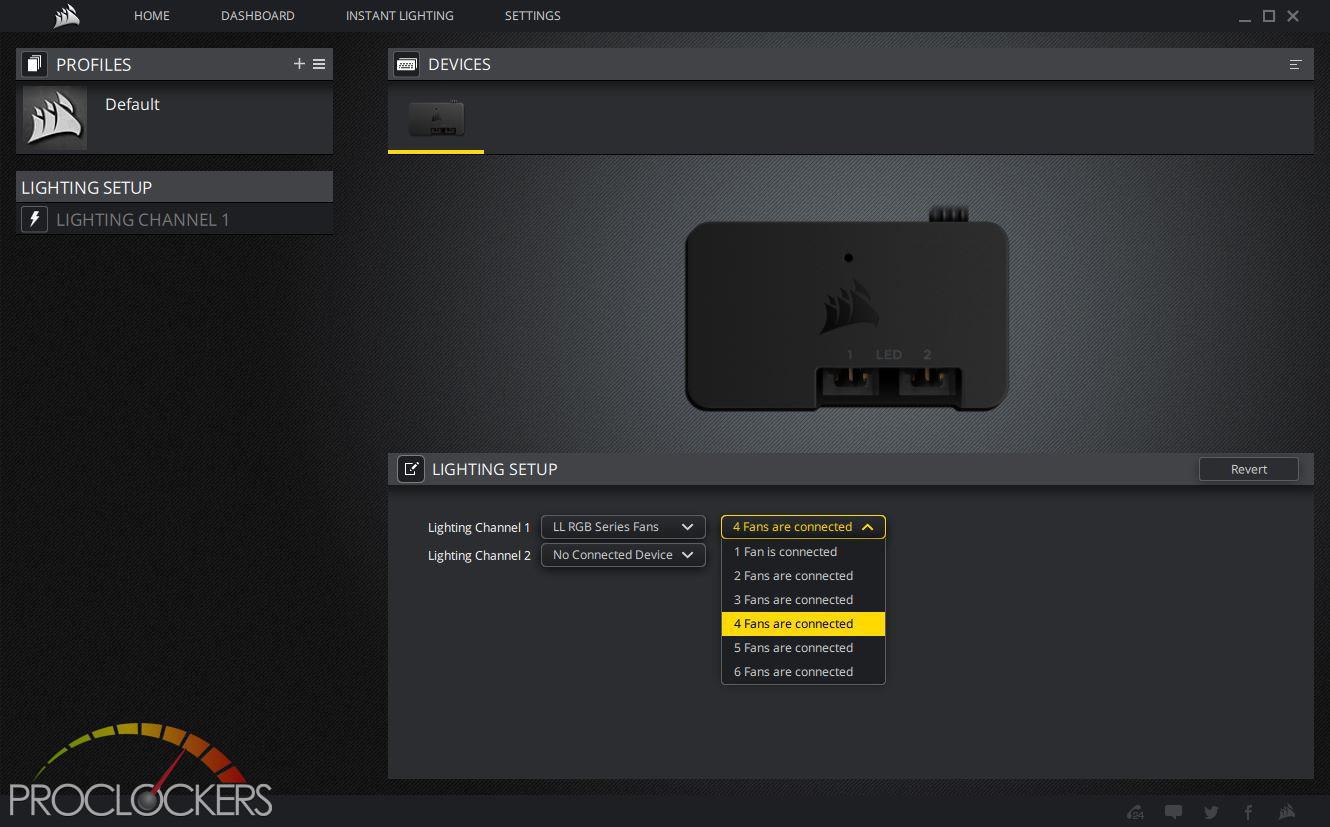Choose 1 Fan is connected option

[803, 552]
